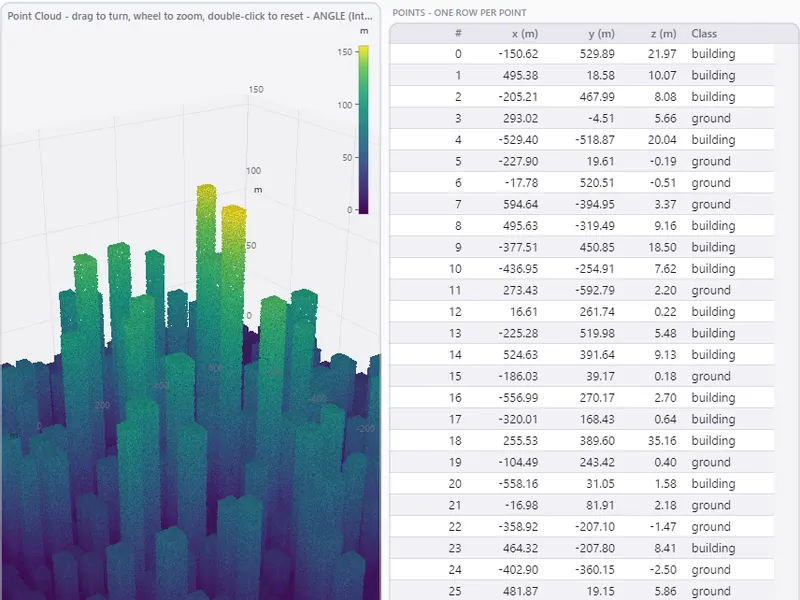Click the y value -254.91 in row 10

(x=595, y=269)
